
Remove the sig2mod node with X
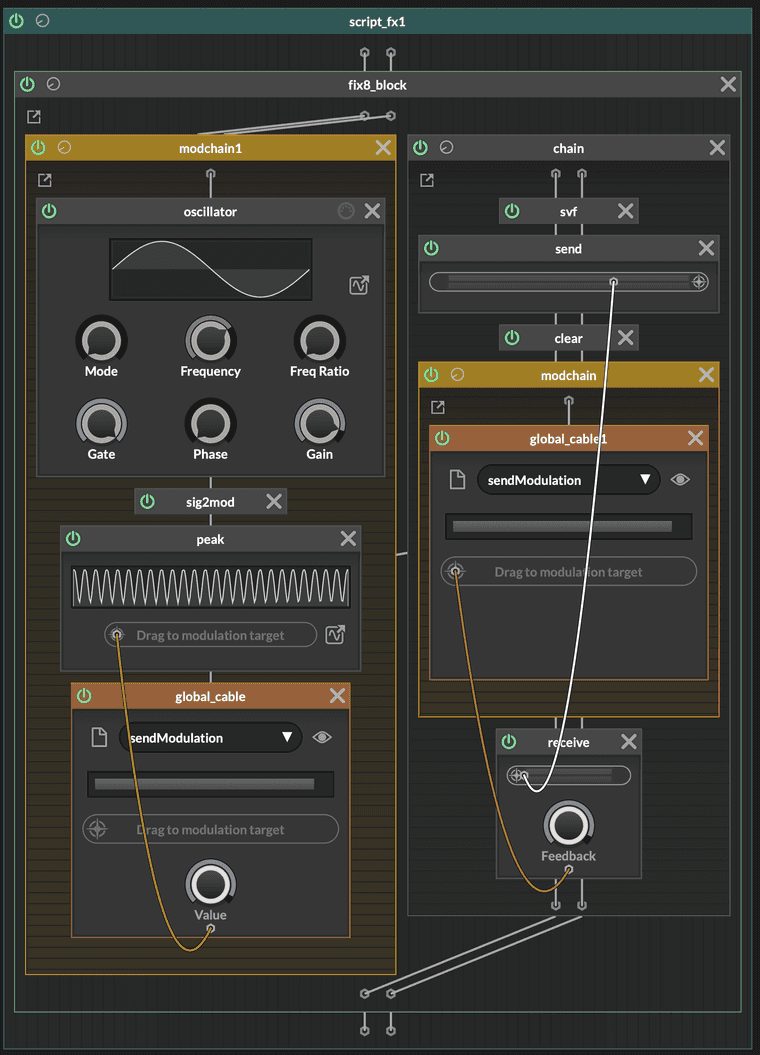(273, 502)
